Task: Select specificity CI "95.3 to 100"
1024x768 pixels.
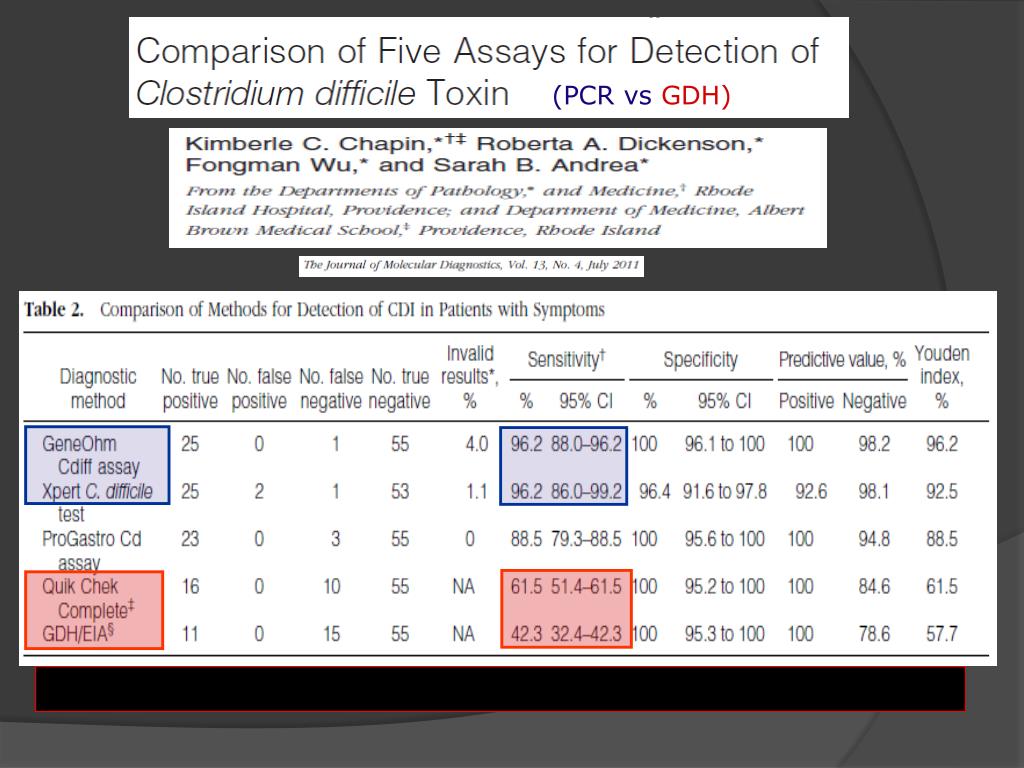Action: (725, 633)
